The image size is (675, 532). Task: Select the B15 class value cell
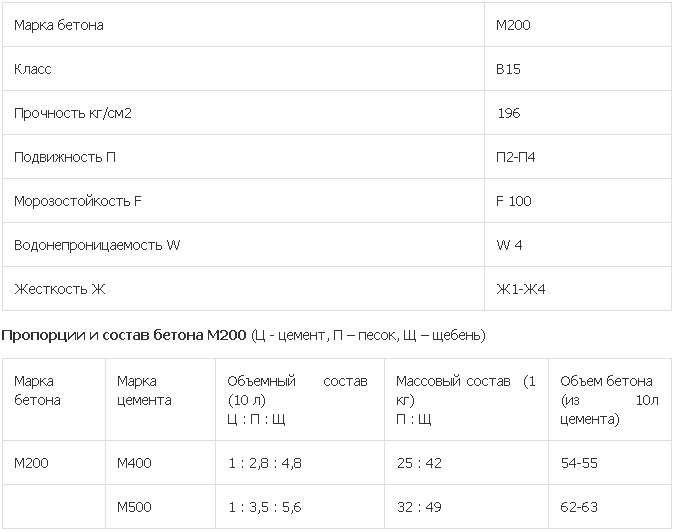[508, 70]
